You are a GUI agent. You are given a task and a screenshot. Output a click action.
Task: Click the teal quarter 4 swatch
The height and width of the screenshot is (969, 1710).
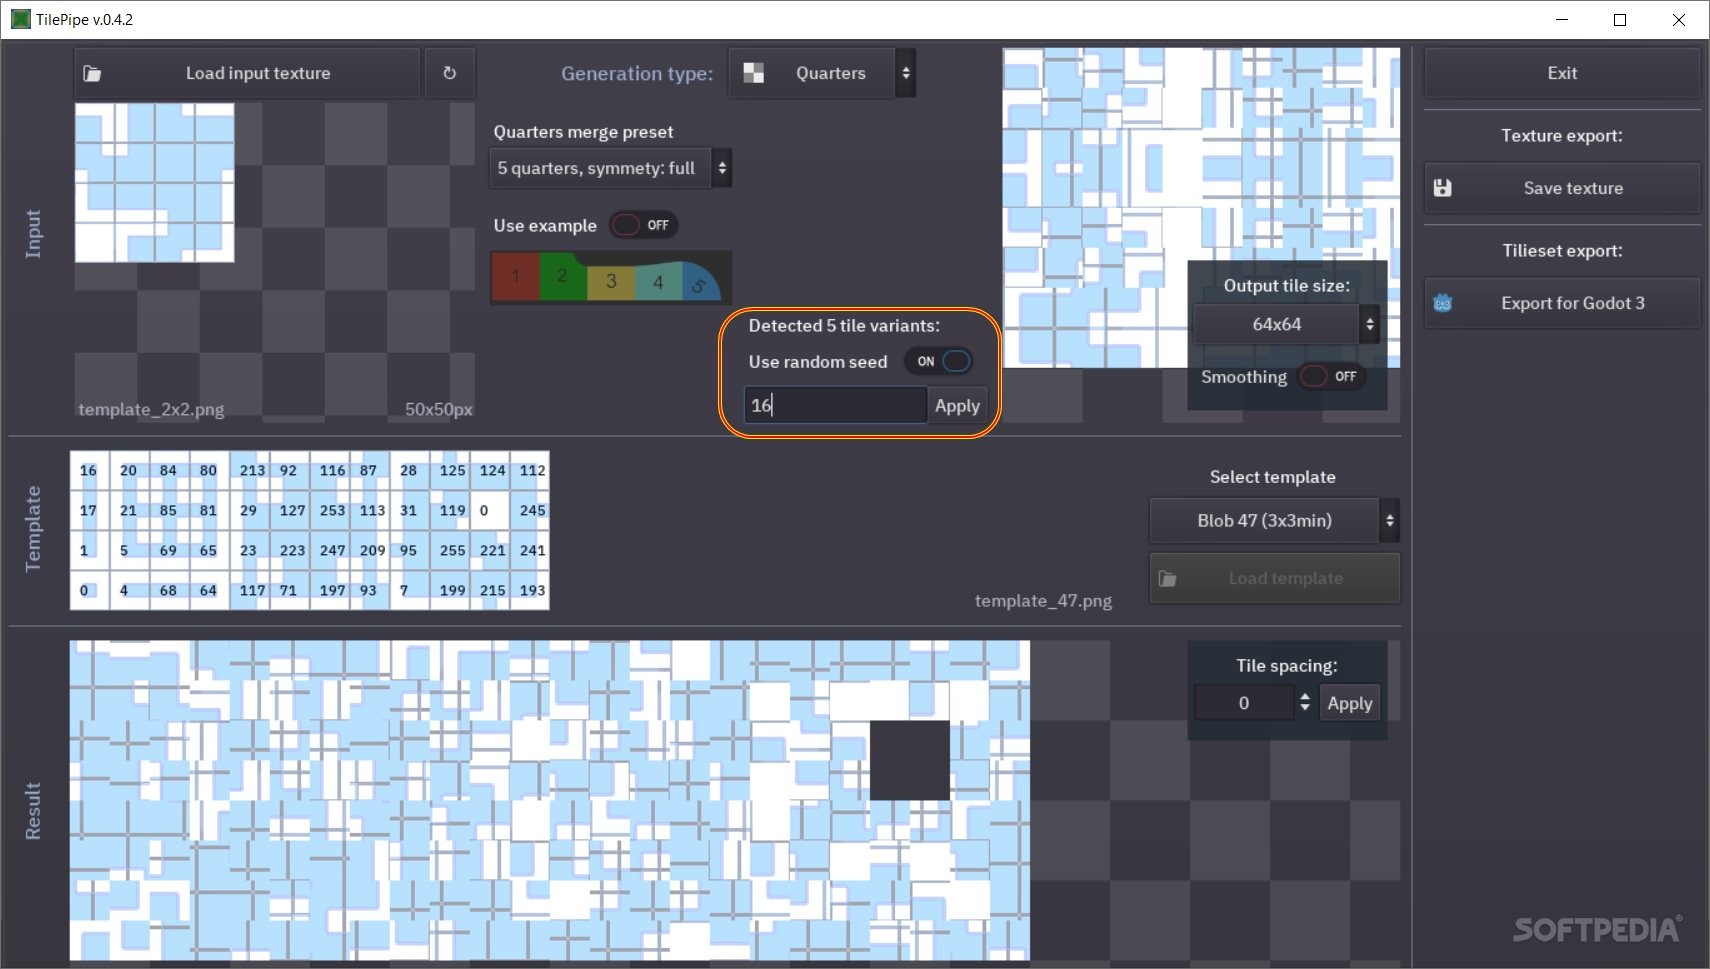coord(658,282)
